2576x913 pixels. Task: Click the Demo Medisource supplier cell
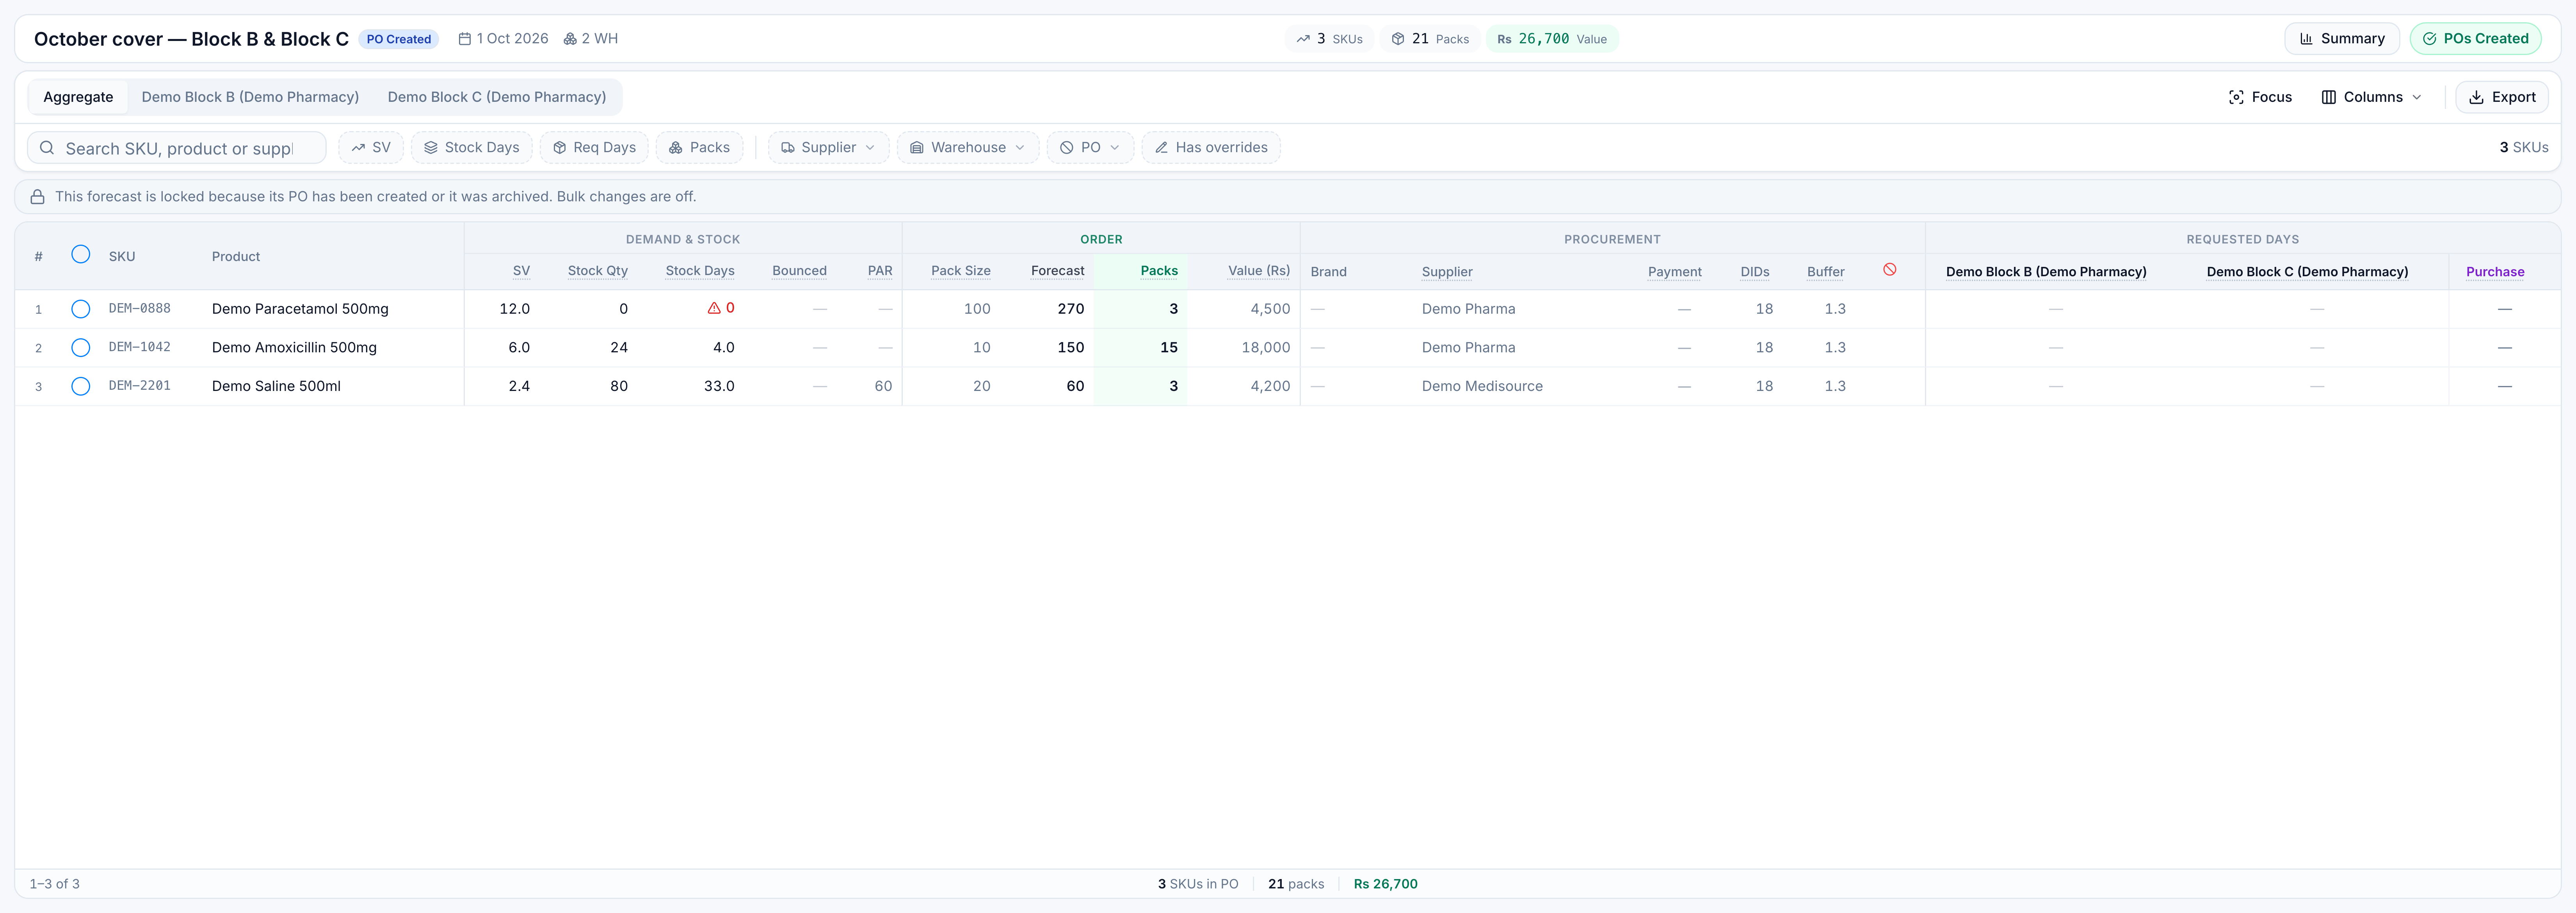click(x=1482, y=386)
